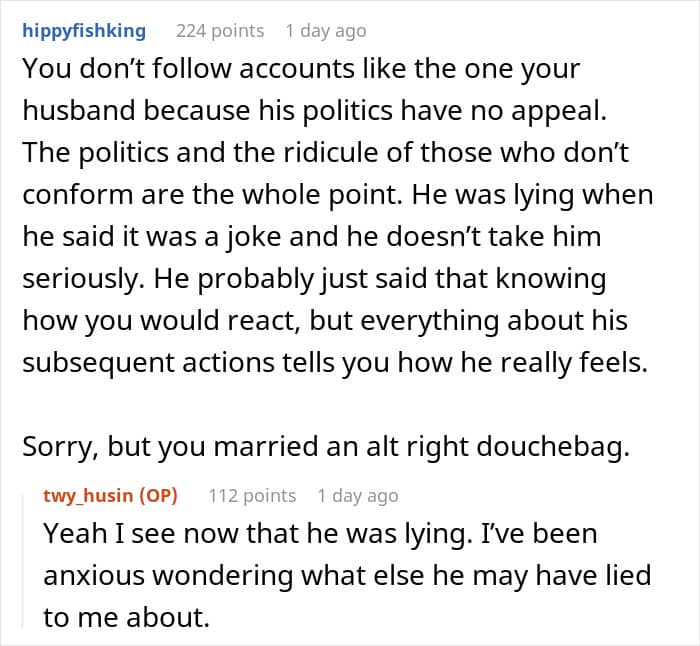Click the reply's last line 'to me about.'
The width and height of the screenshot is (700, 646).
click(126, 618)
